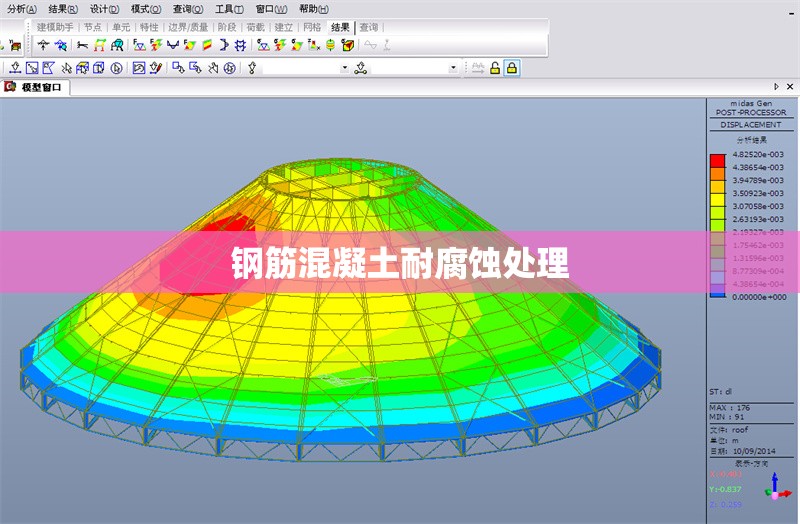Image resolution: width=800 pixels, height=524 pixels.
Task: Click the 3D cube contour results icon
Action: click(347, 45)
